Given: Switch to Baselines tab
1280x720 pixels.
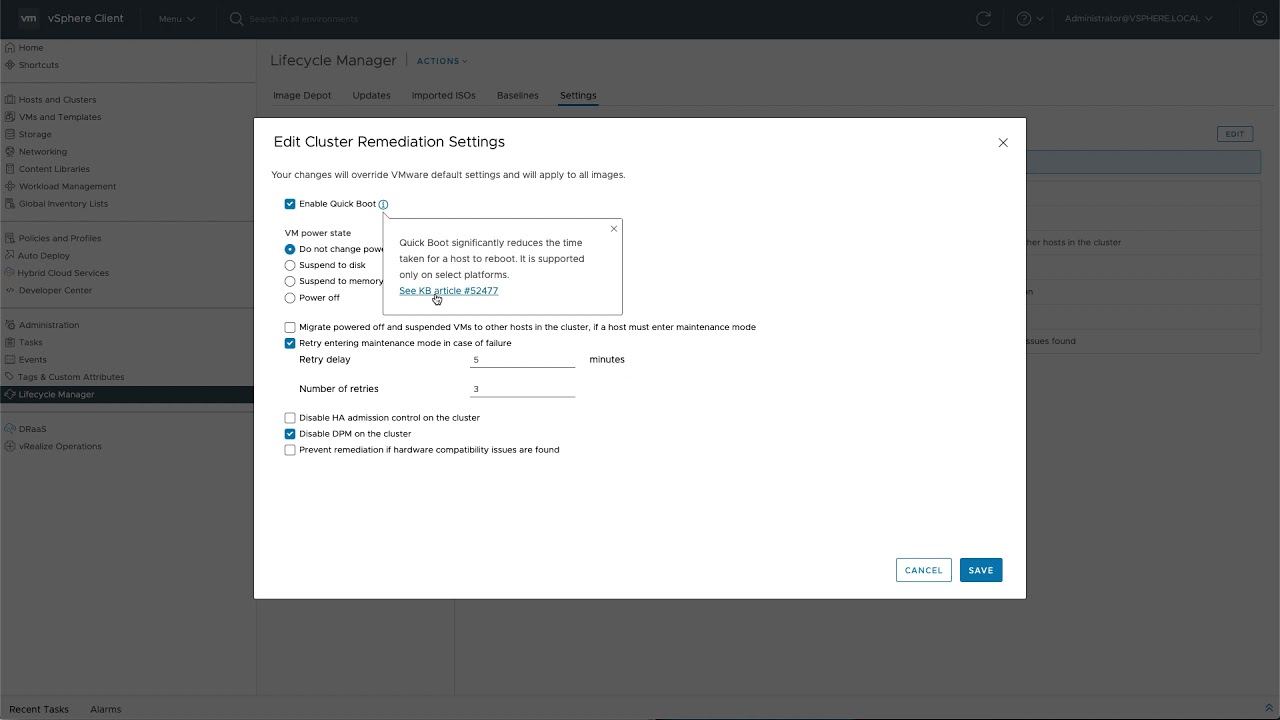Looking at the screenshot, I should tap(517, 96).
